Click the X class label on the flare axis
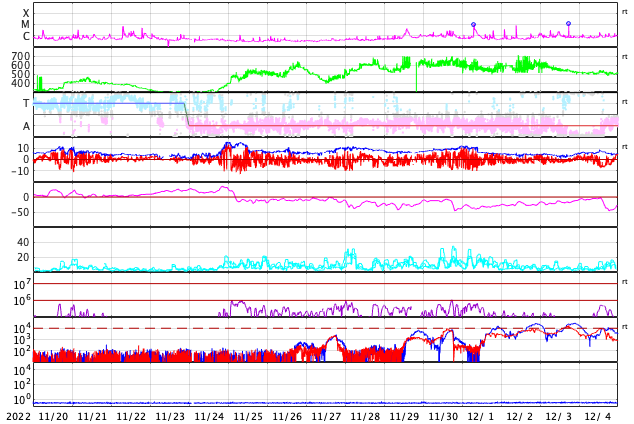This screenshot has width=634, height=424. (26, 13)
